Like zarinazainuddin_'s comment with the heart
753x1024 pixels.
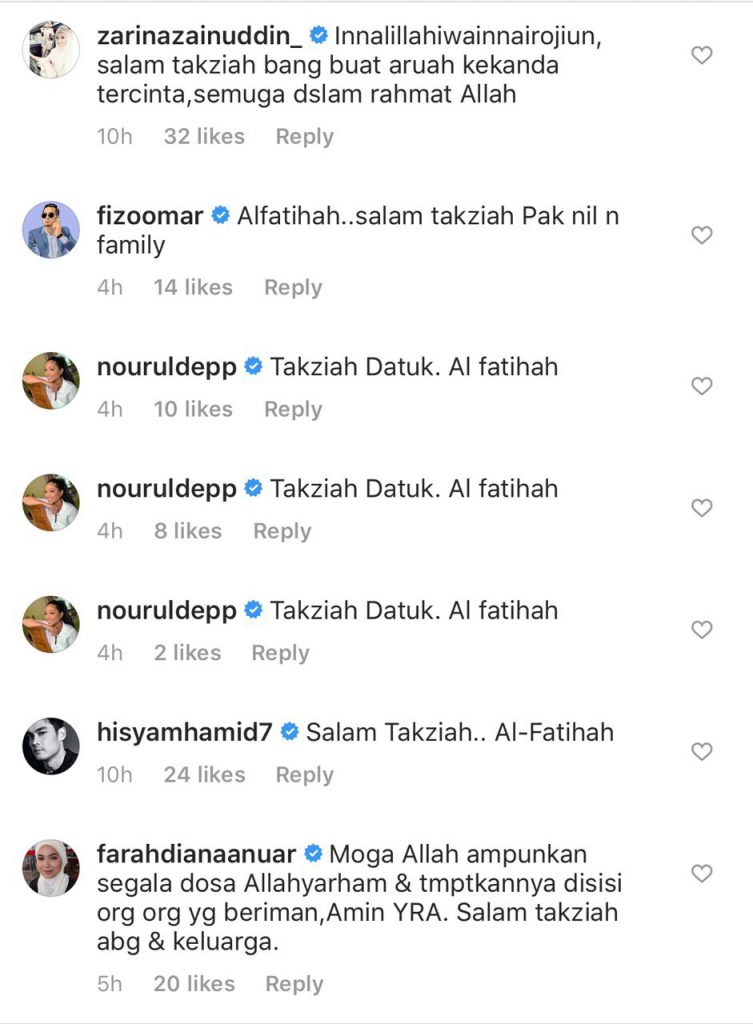point(701,55)
